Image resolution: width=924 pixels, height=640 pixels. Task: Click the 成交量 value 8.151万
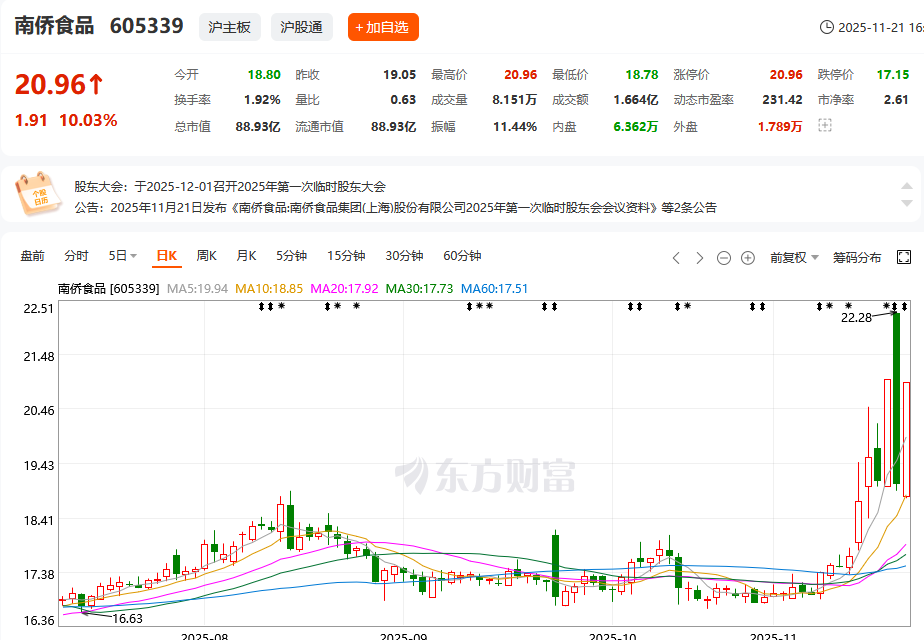[x=514, y=100]
